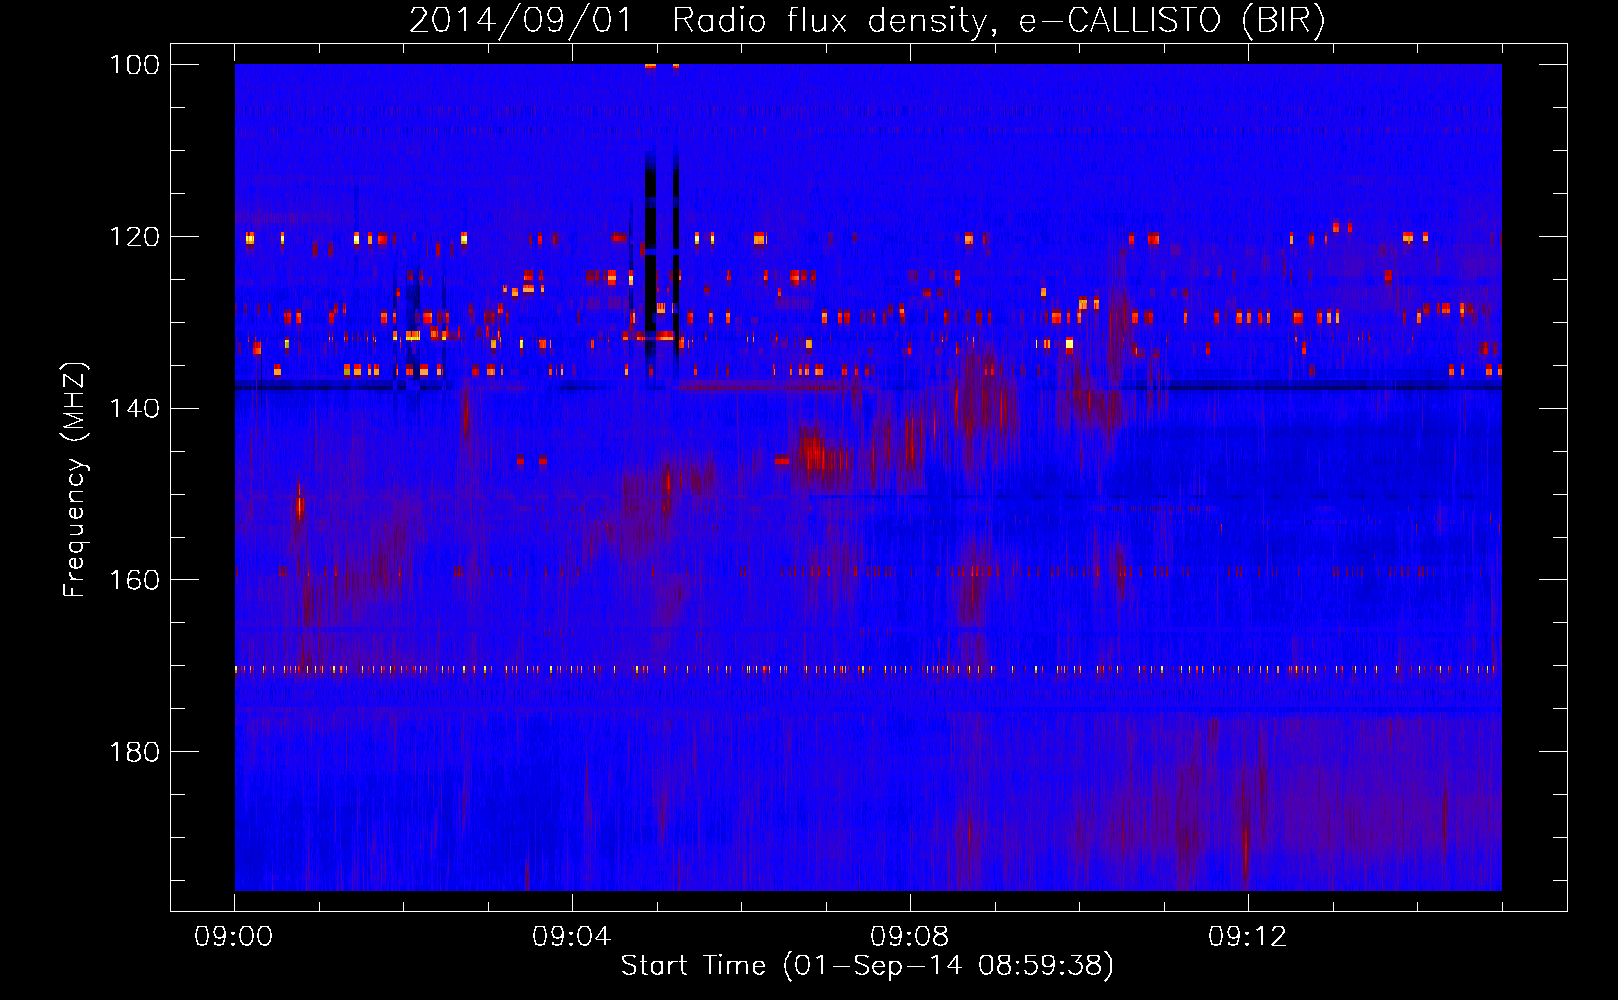Click the plot title text "Radio flux density, e-CALLISTO (BIR)"
Image resolution: width=1618 pixels, height=1000 pixels.
999,21
